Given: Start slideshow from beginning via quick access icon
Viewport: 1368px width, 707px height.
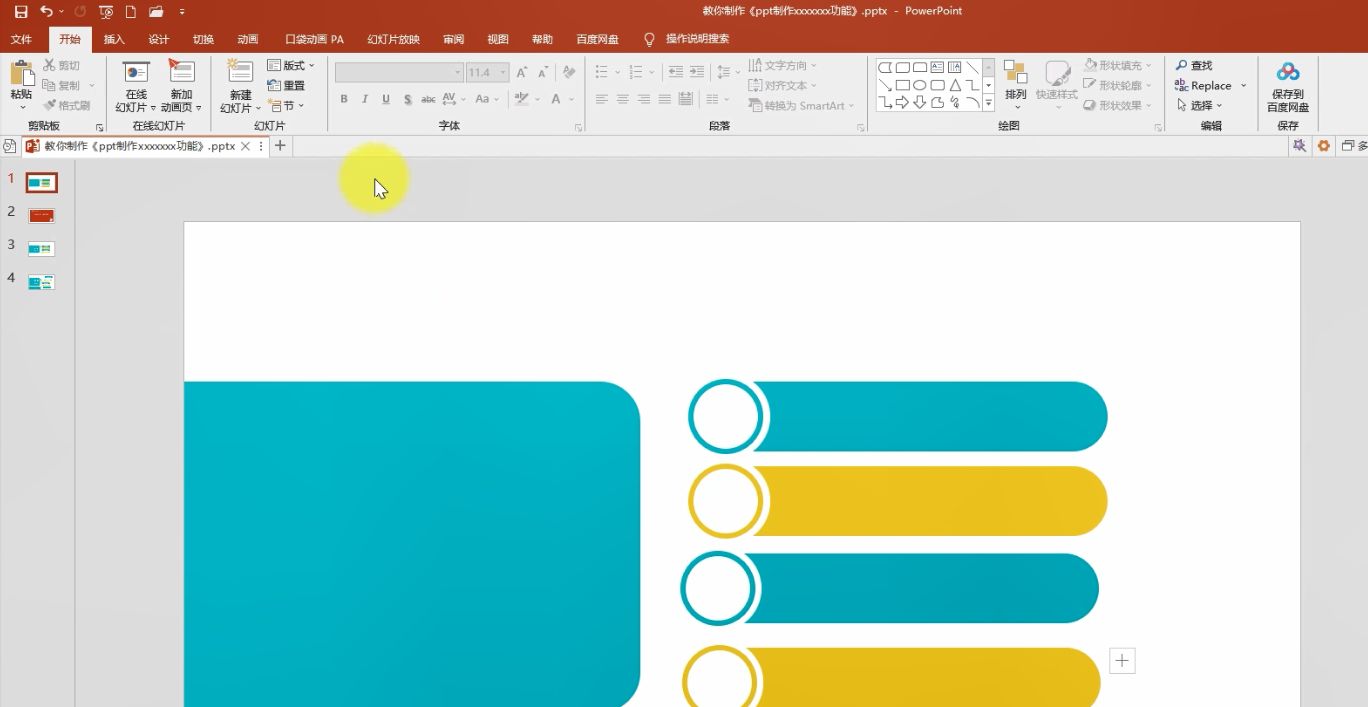Looking at the screenshot, I should (106, 12).
